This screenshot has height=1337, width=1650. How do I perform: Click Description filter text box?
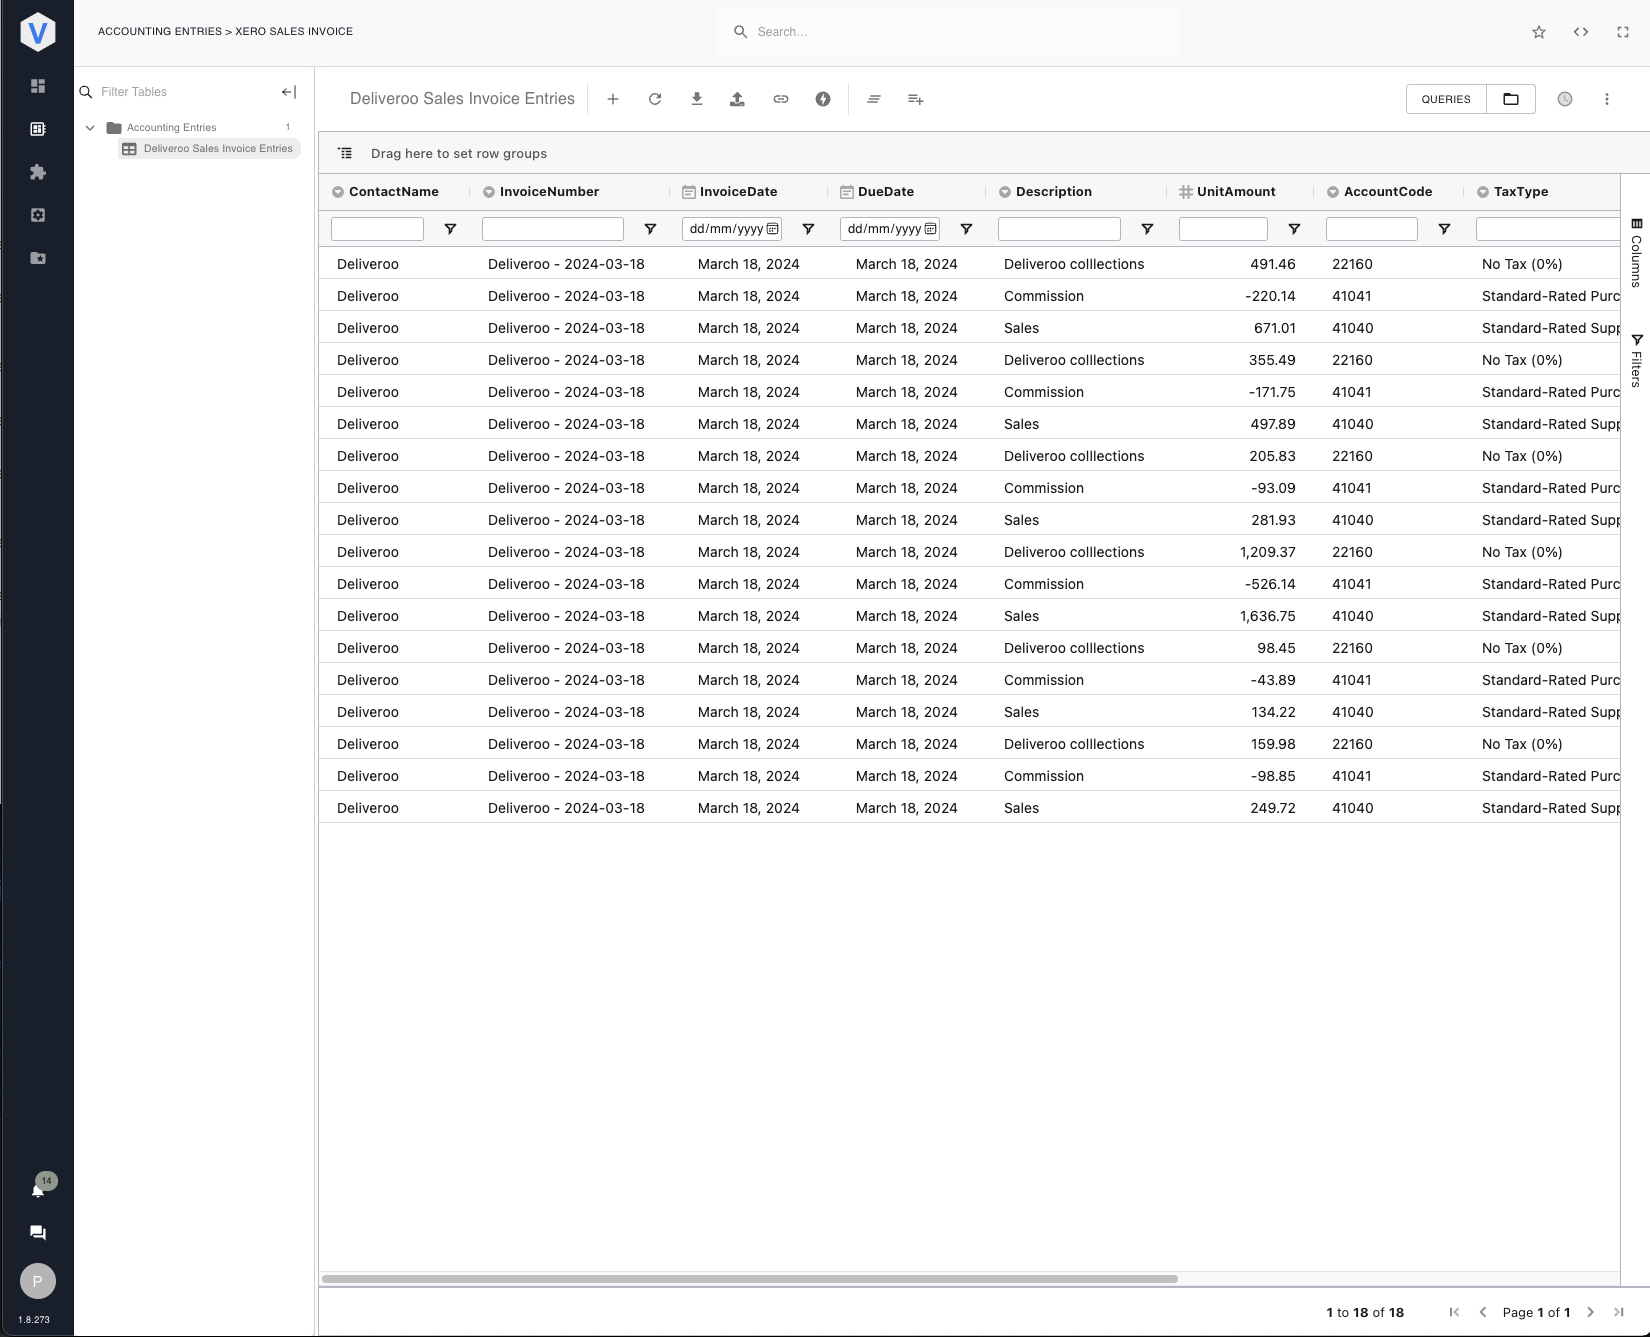[1059, 229]
